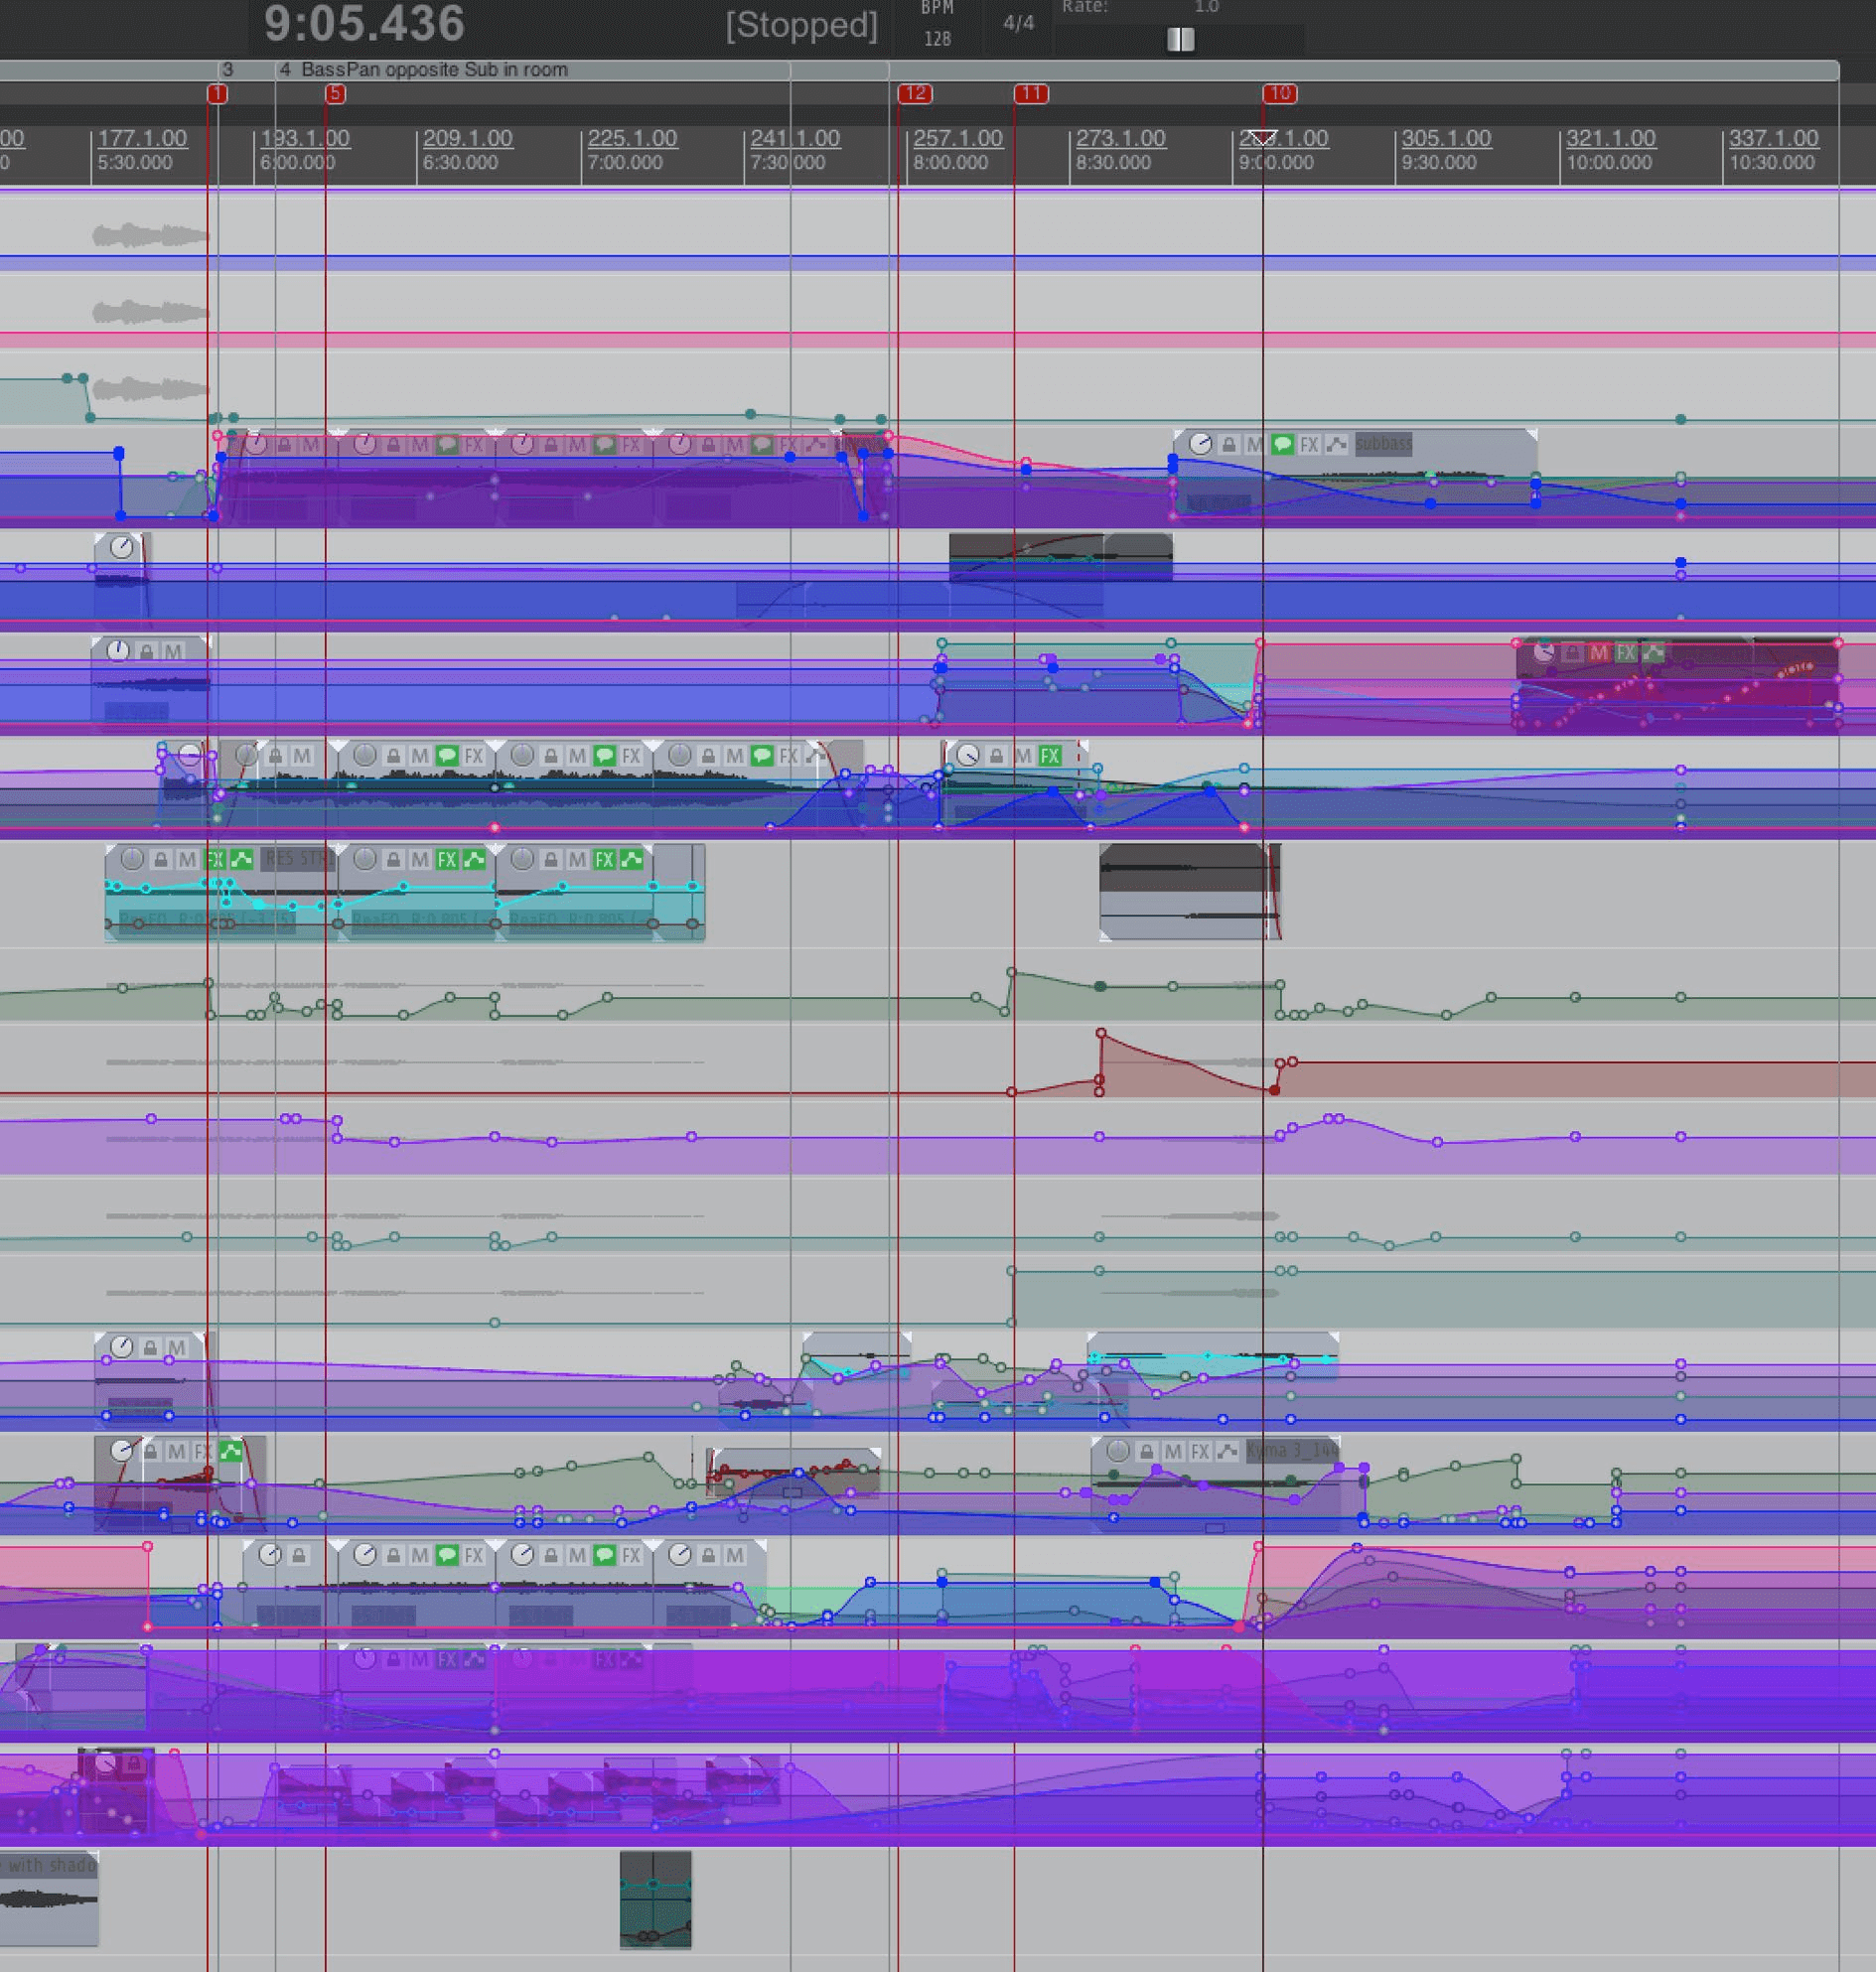Open the 4/4 time signature control
1876x1972 pixels.
pyautogui.click(x=1019, y=23)
